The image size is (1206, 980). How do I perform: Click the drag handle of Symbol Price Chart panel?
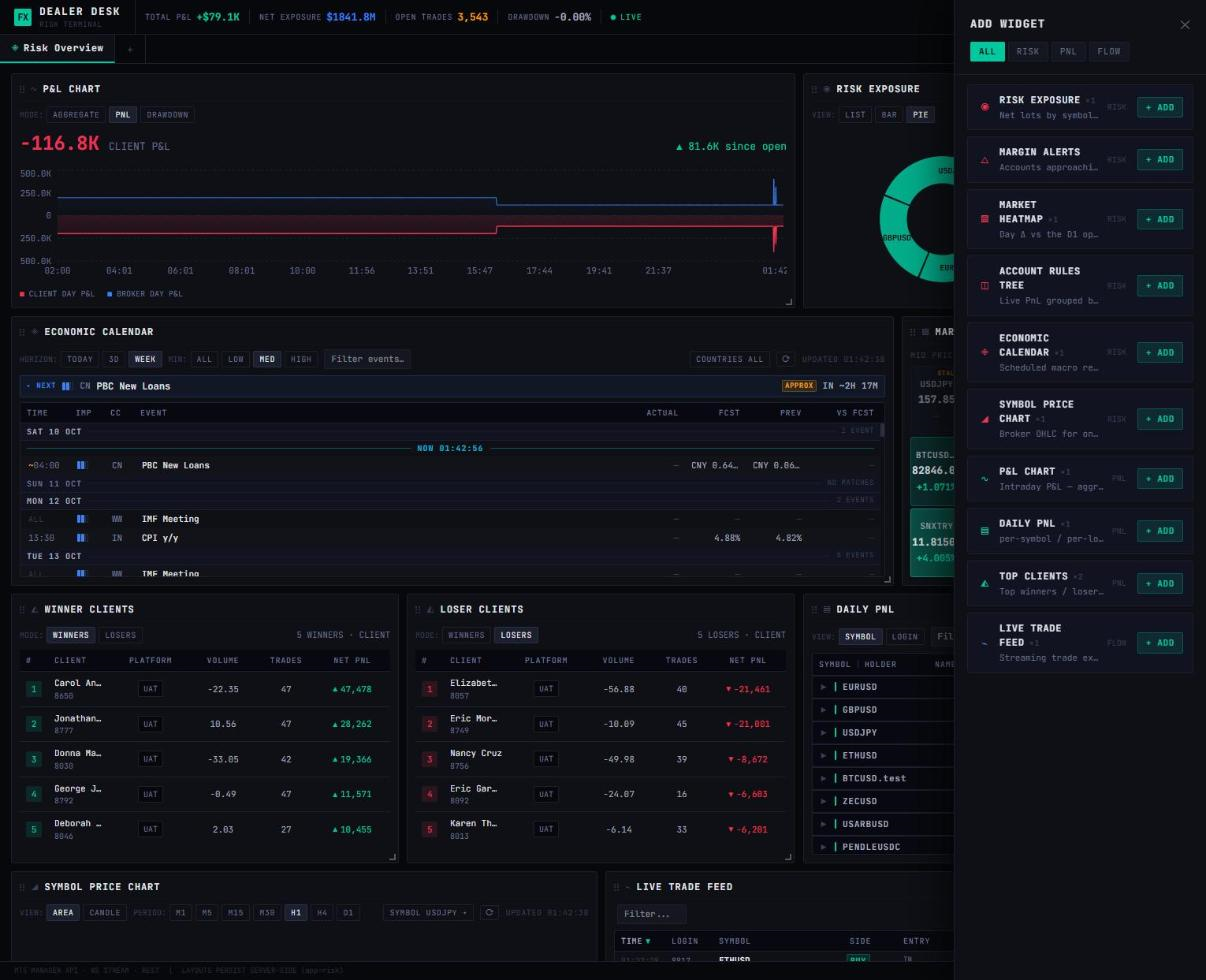click(x=22, y=887)
